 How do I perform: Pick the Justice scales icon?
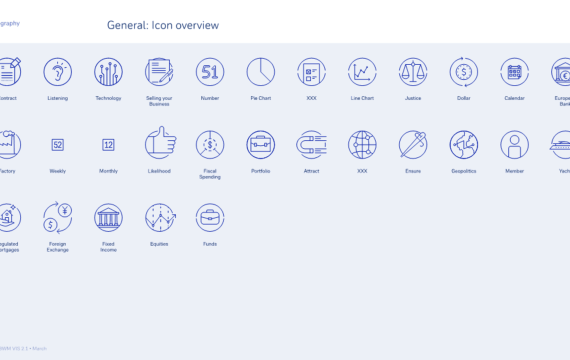tap(413, 72)
